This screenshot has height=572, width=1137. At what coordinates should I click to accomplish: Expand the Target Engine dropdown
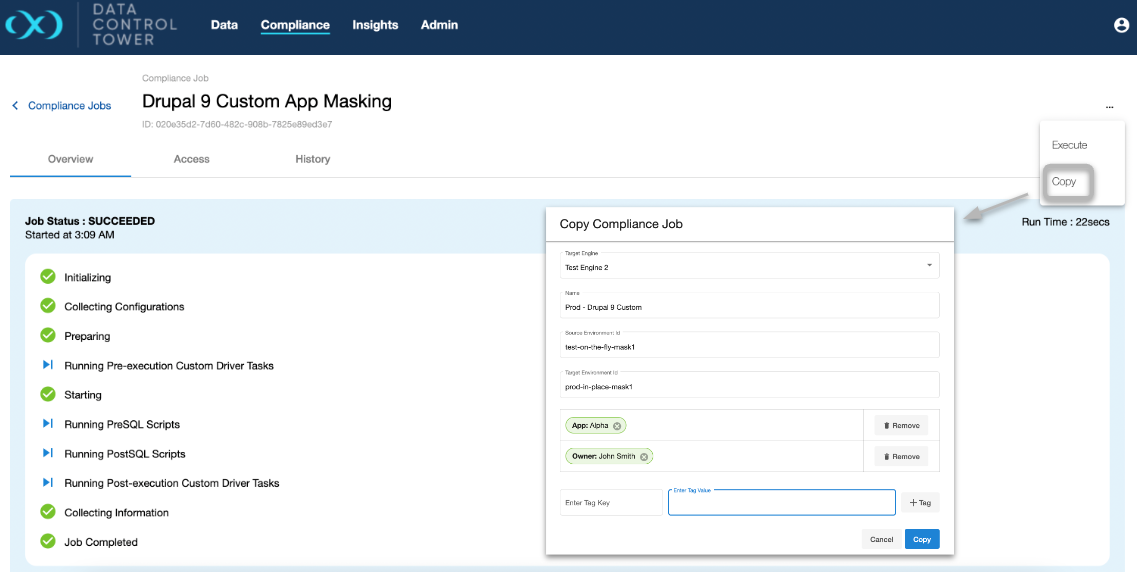tap(929, 266)
